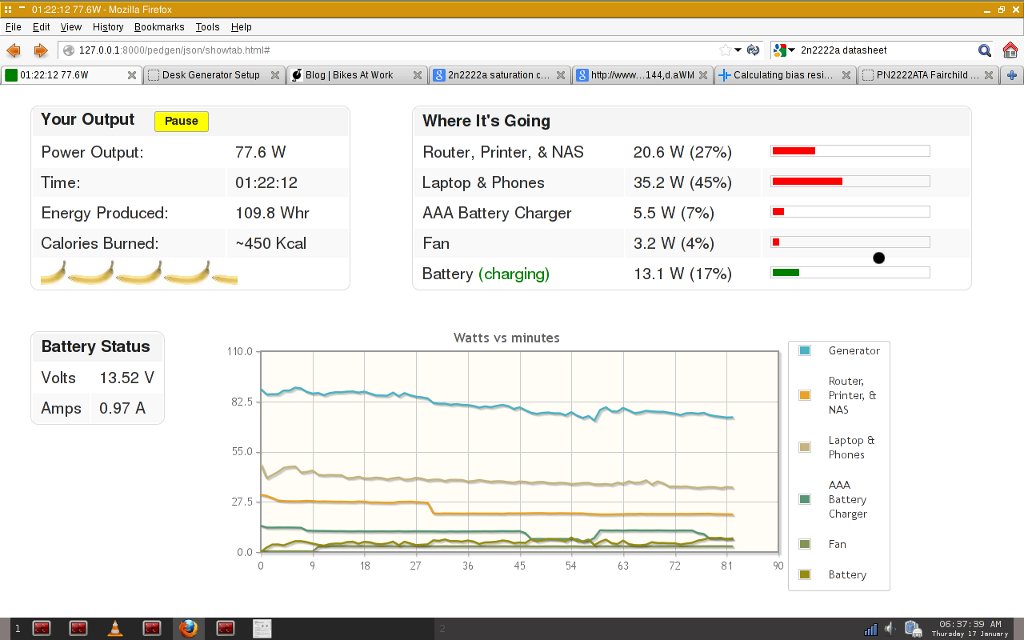Go to the home page via house icon
Viewport: 1024px width, 640px height.
[1010, 50]
